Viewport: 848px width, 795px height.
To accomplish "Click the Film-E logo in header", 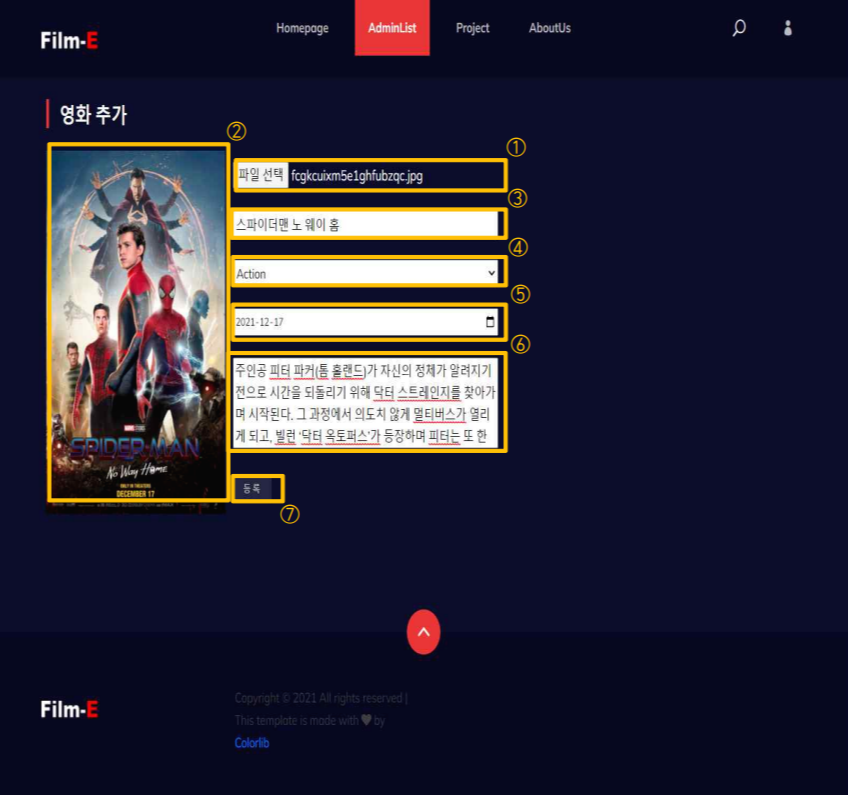I will click(69, 41).
